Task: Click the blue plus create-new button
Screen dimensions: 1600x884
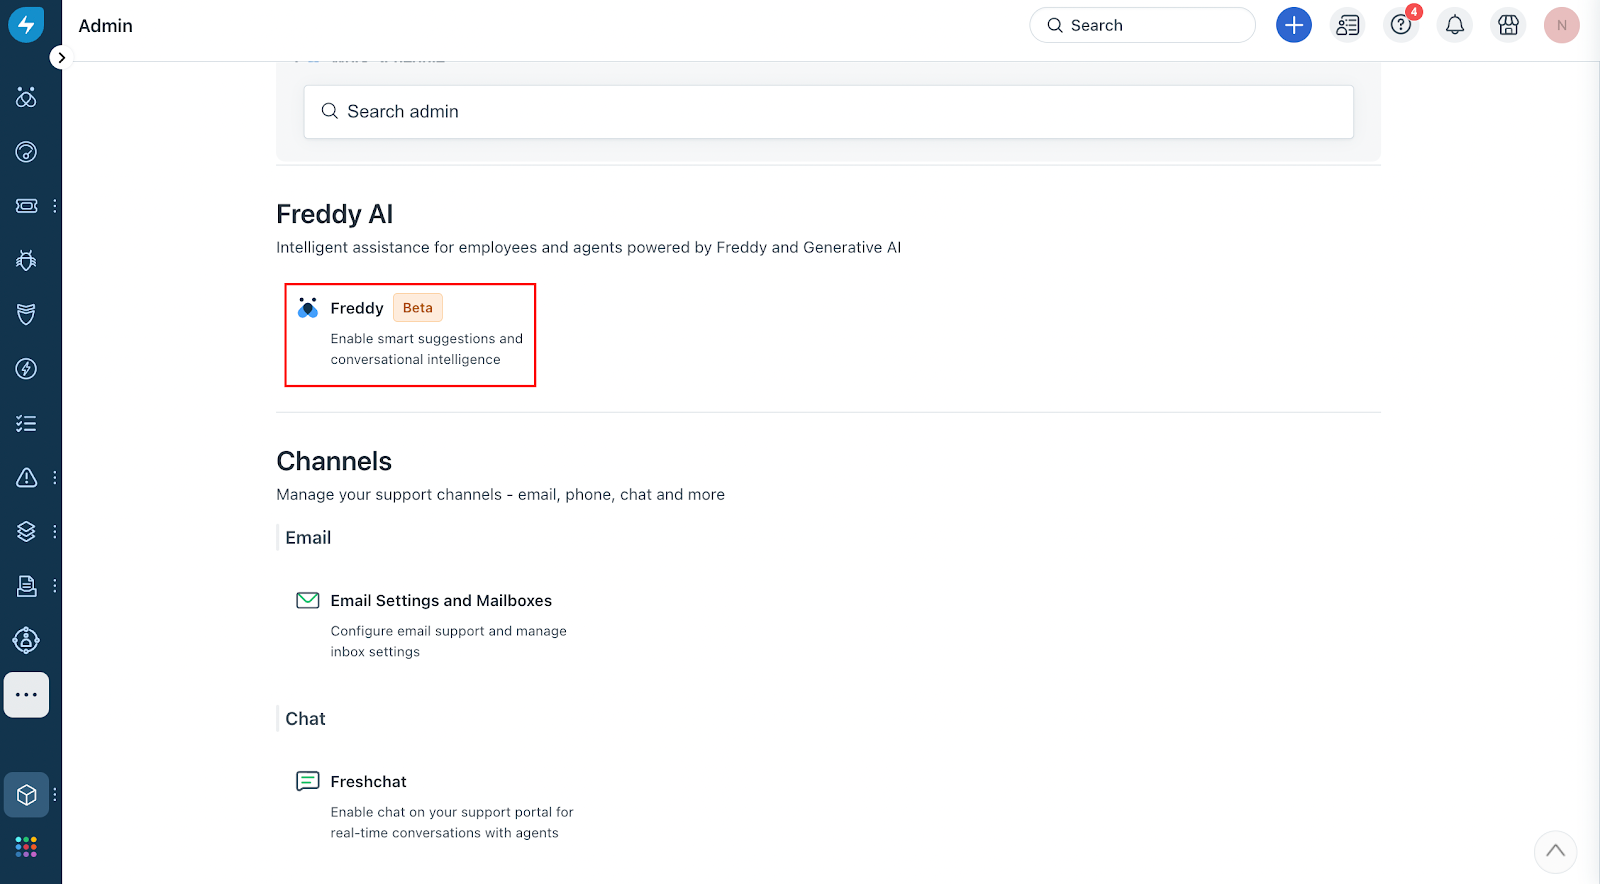Action: point(1294,25)
